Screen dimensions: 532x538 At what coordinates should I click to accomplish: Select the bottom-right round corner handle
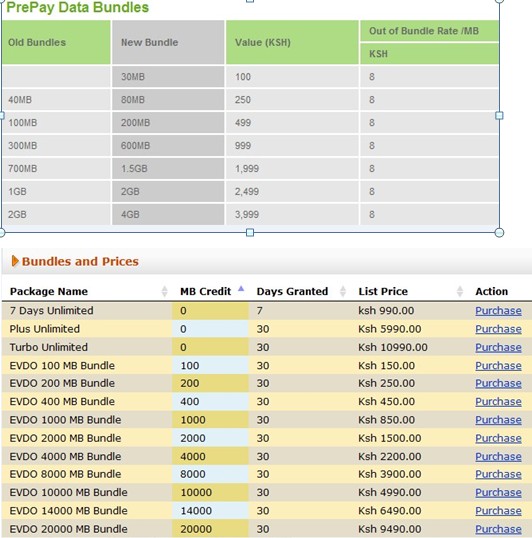tap(499, 233)
